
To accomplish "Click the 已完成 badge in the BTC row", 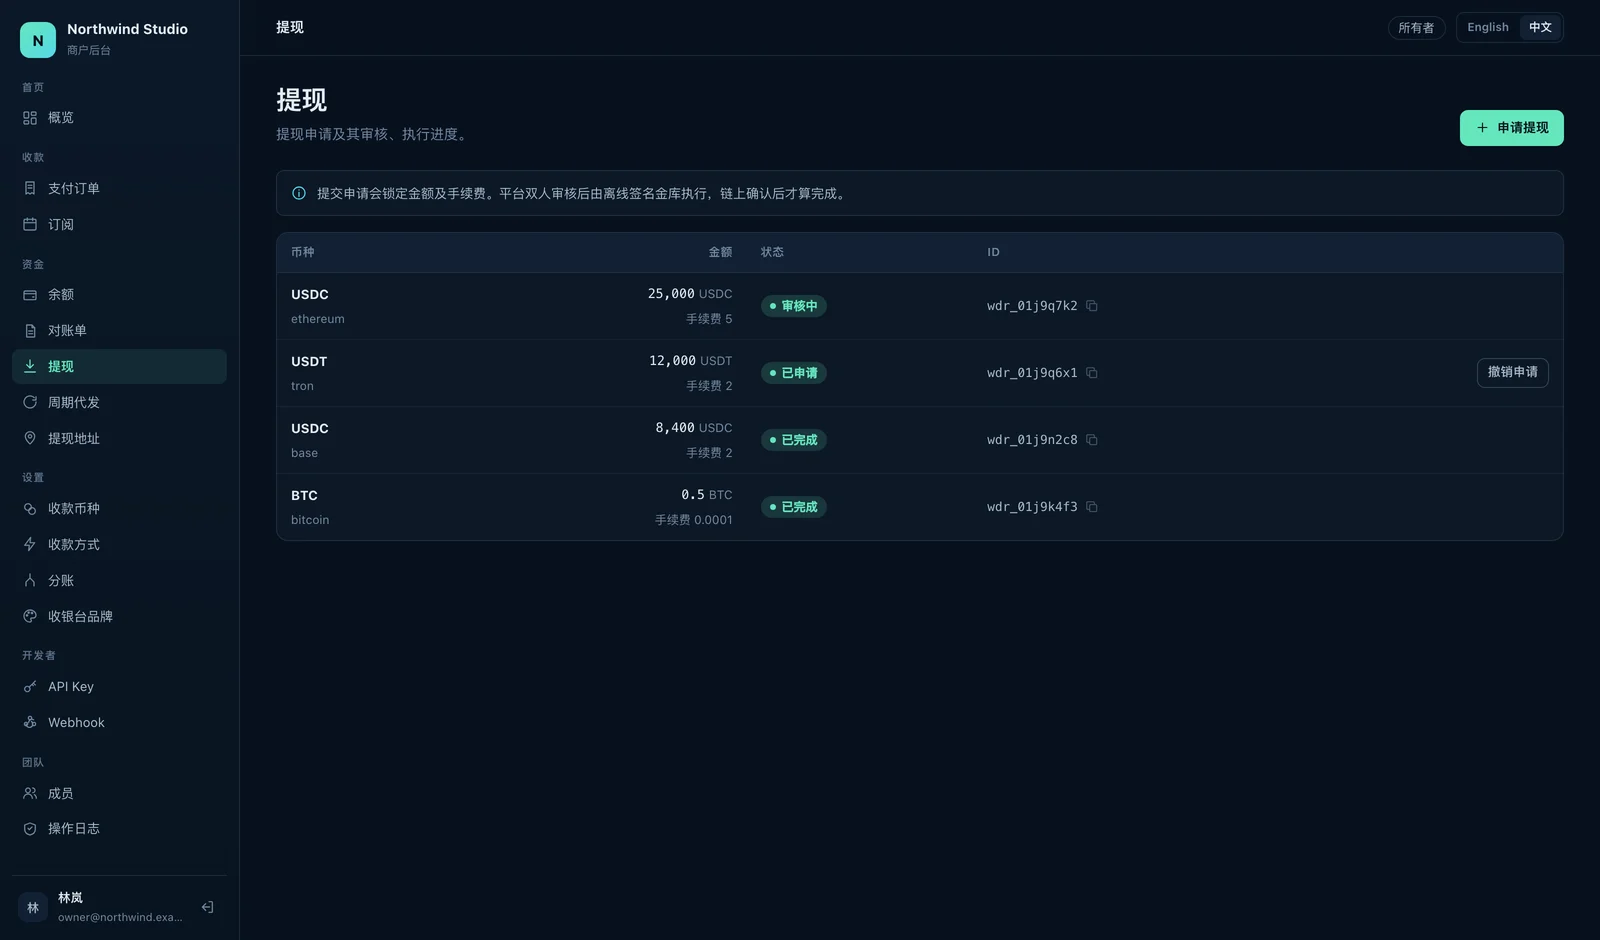I will 794,507.
